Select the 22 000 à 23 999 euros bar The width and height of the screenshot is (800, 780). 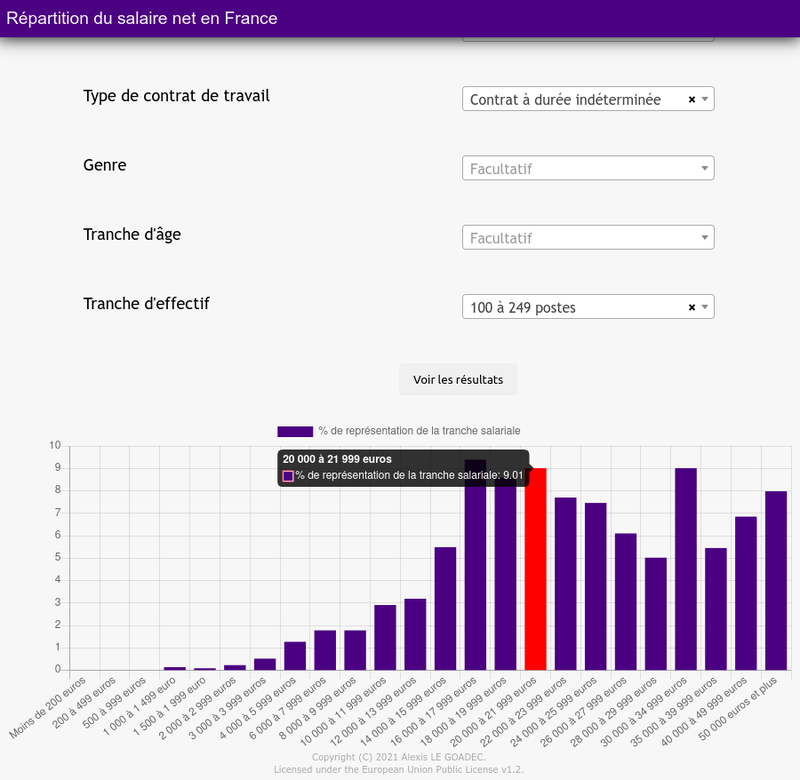click(x=565, y=584)
